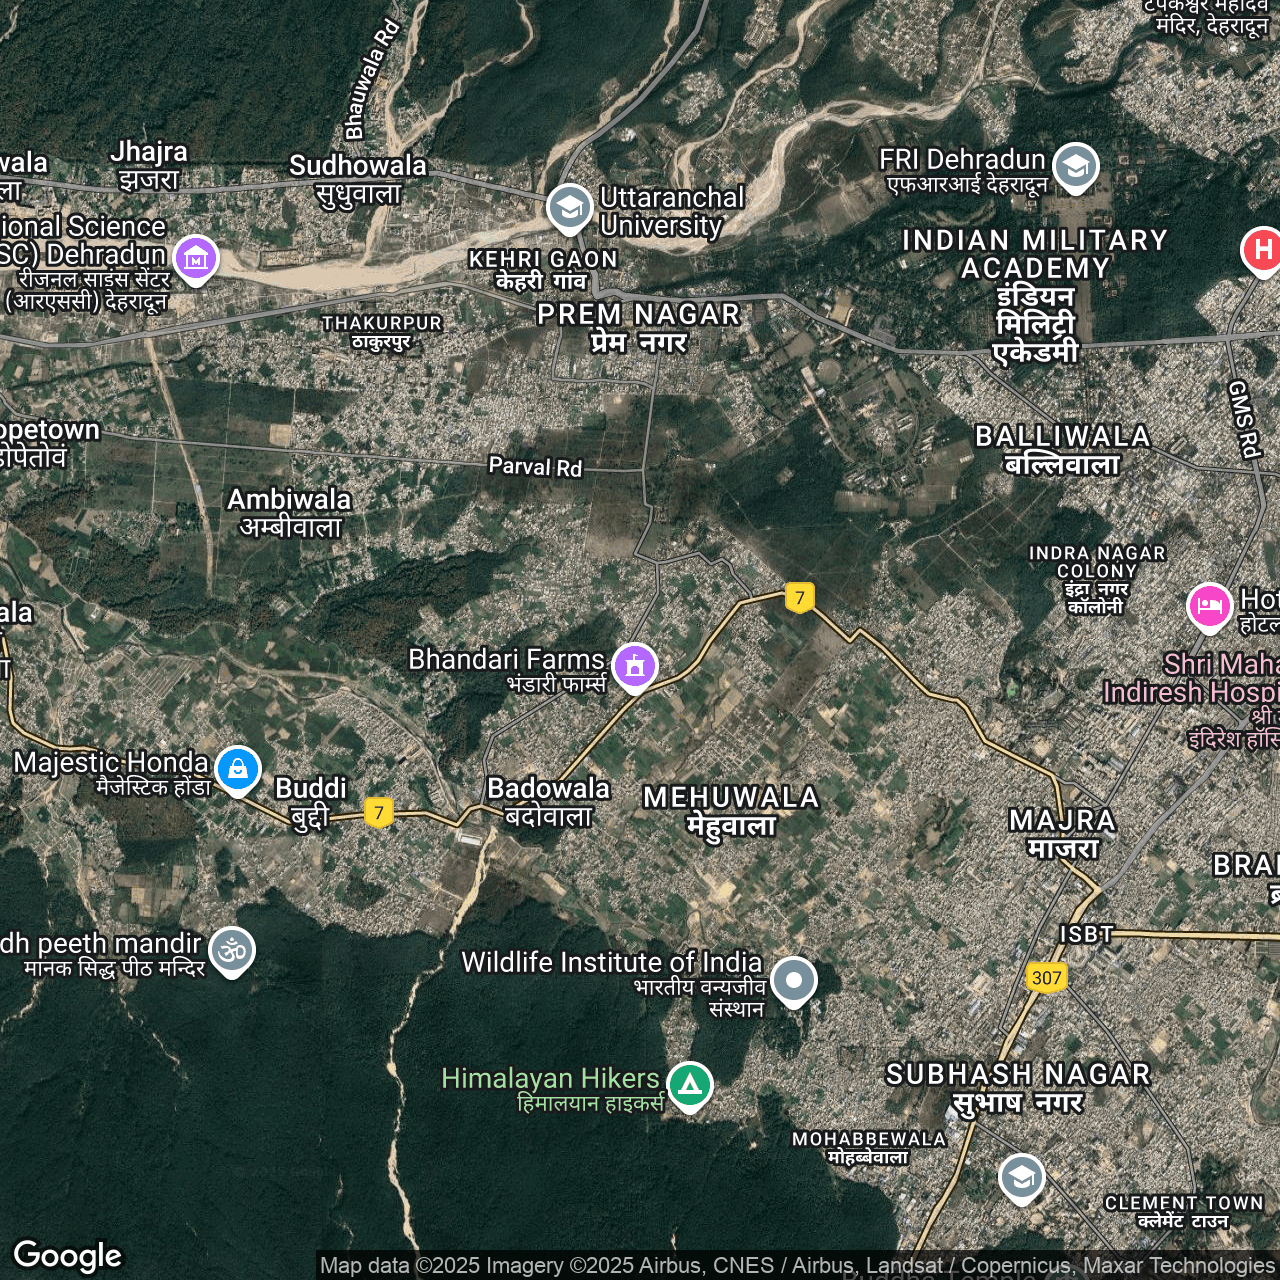1280x1280 pixels.
Task: Open the Regional Science Centre museum pin
Action: 196,259
